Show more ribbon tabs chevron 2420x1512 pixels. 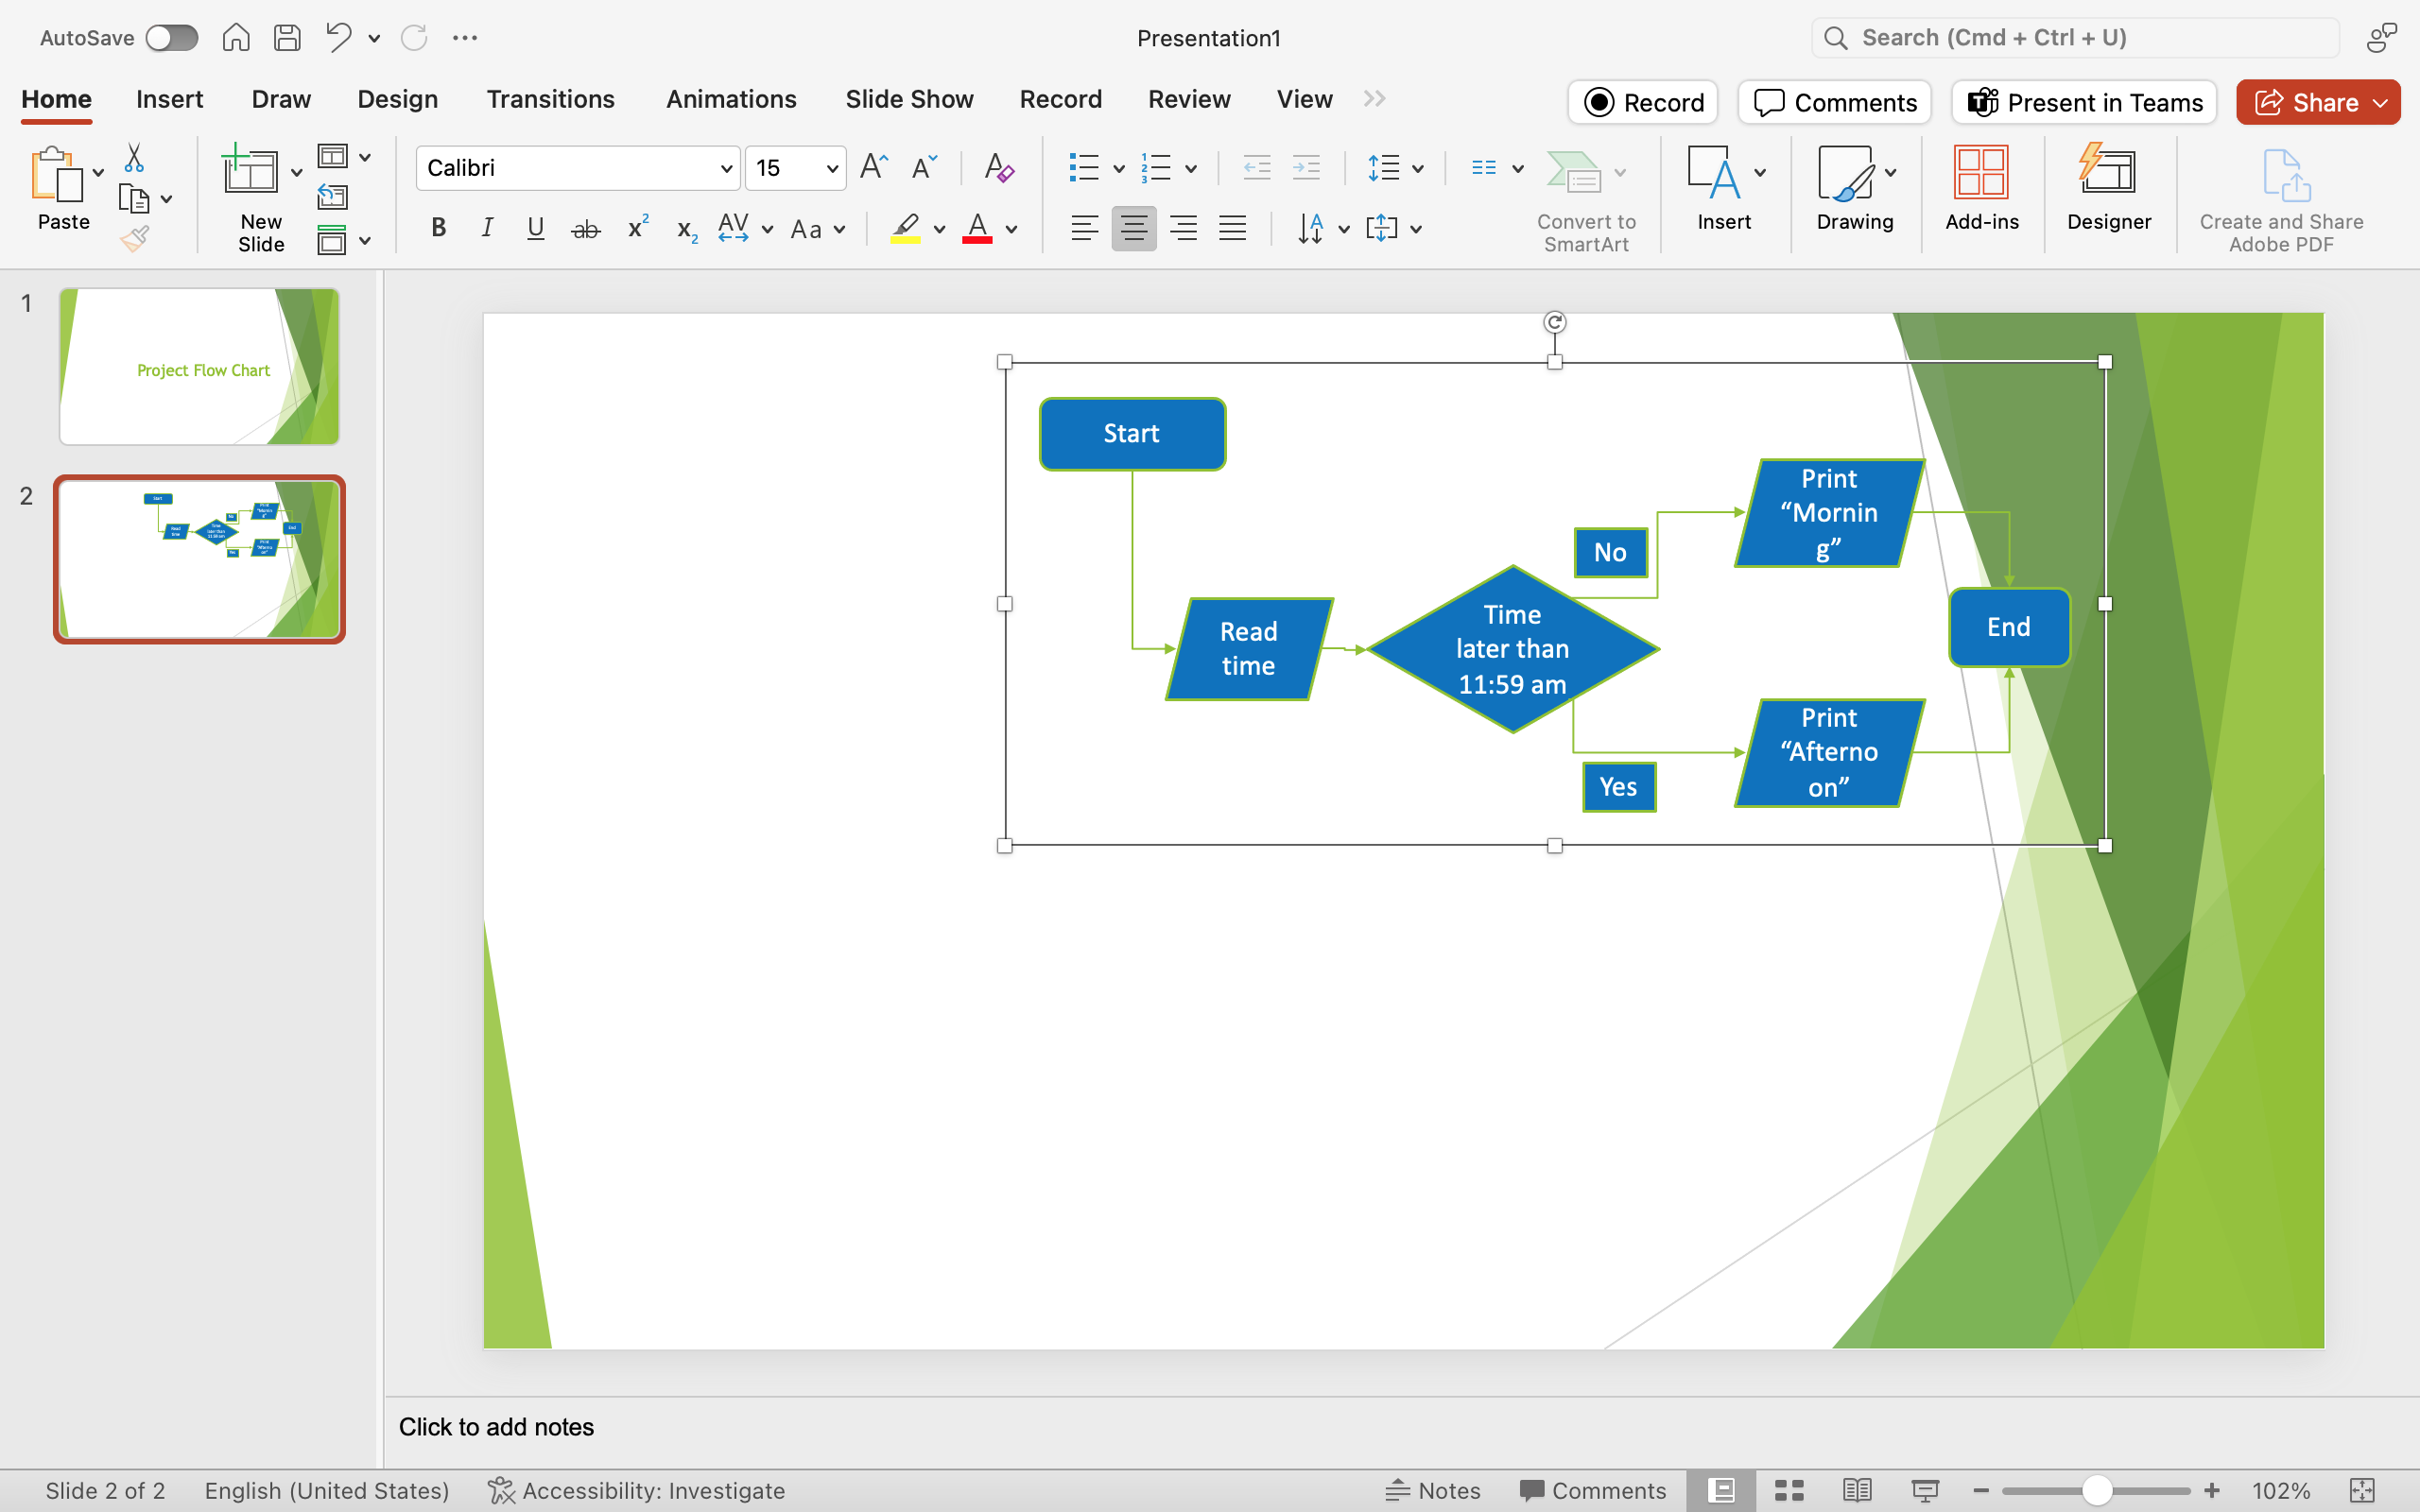(1375, 98)
